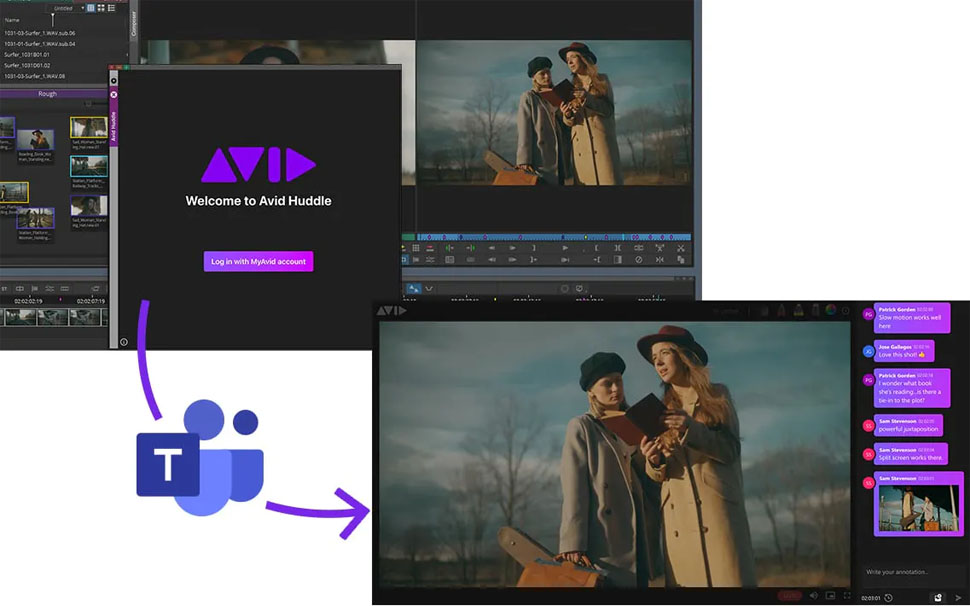This screenshot has width=970, height=606.
Task: Click the Mark Clip icon
Action: point(617,248)
